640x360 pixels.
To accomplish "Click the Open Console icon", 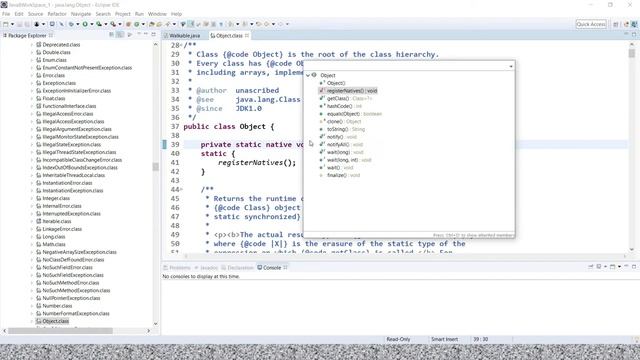I will click(613, 267).
